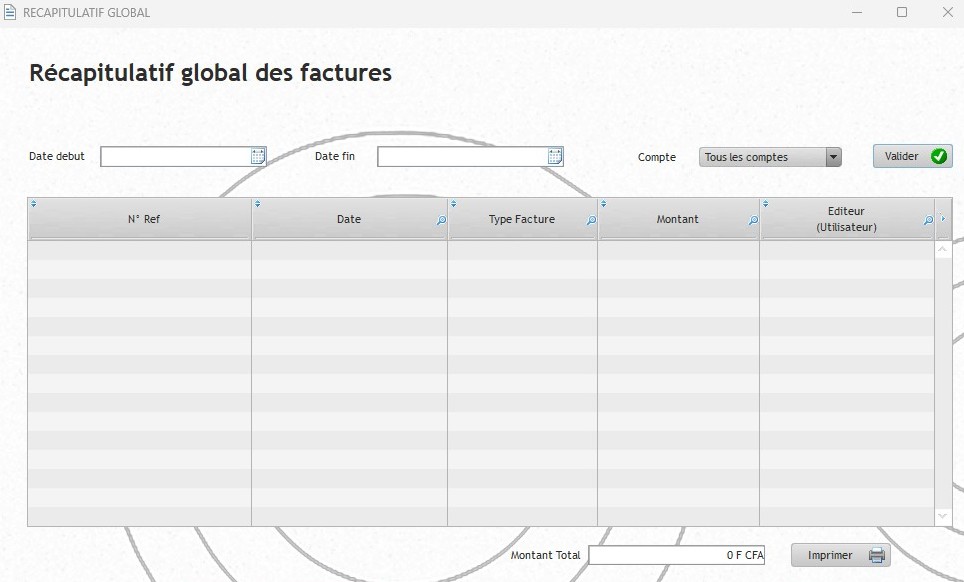Select the Editeur (Utilisateur) column header

[x=845, y=219]
